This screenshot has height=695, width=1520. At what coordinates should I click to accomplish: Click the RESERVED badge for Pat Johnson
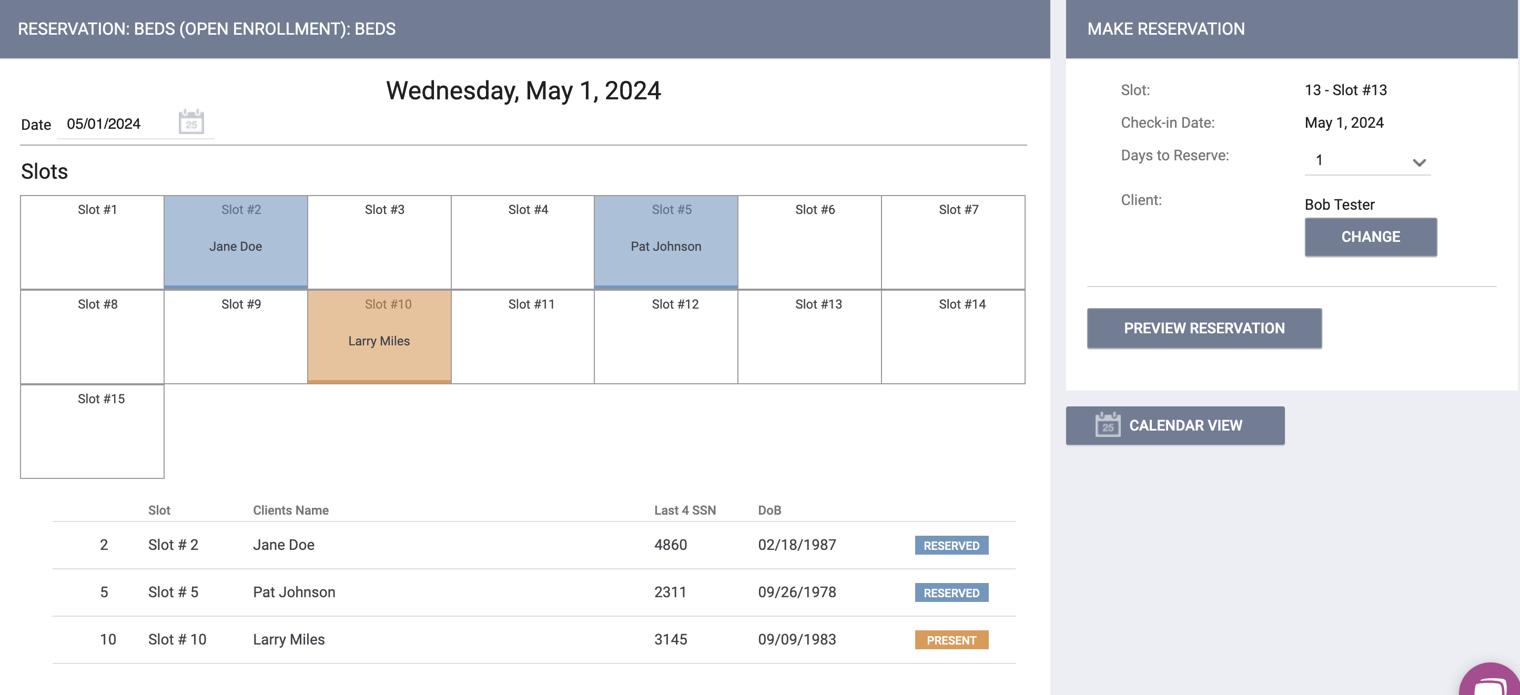[x=951, y=592]
